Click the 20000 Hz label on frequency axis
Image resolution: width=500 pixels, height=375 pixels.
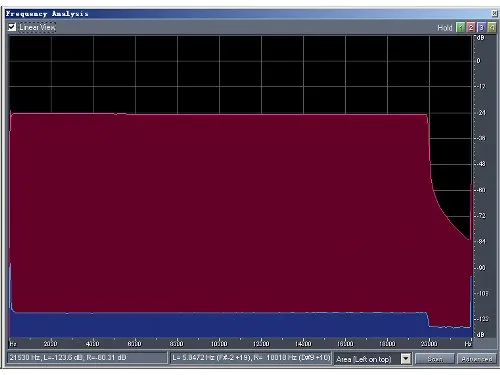point(429,343)
